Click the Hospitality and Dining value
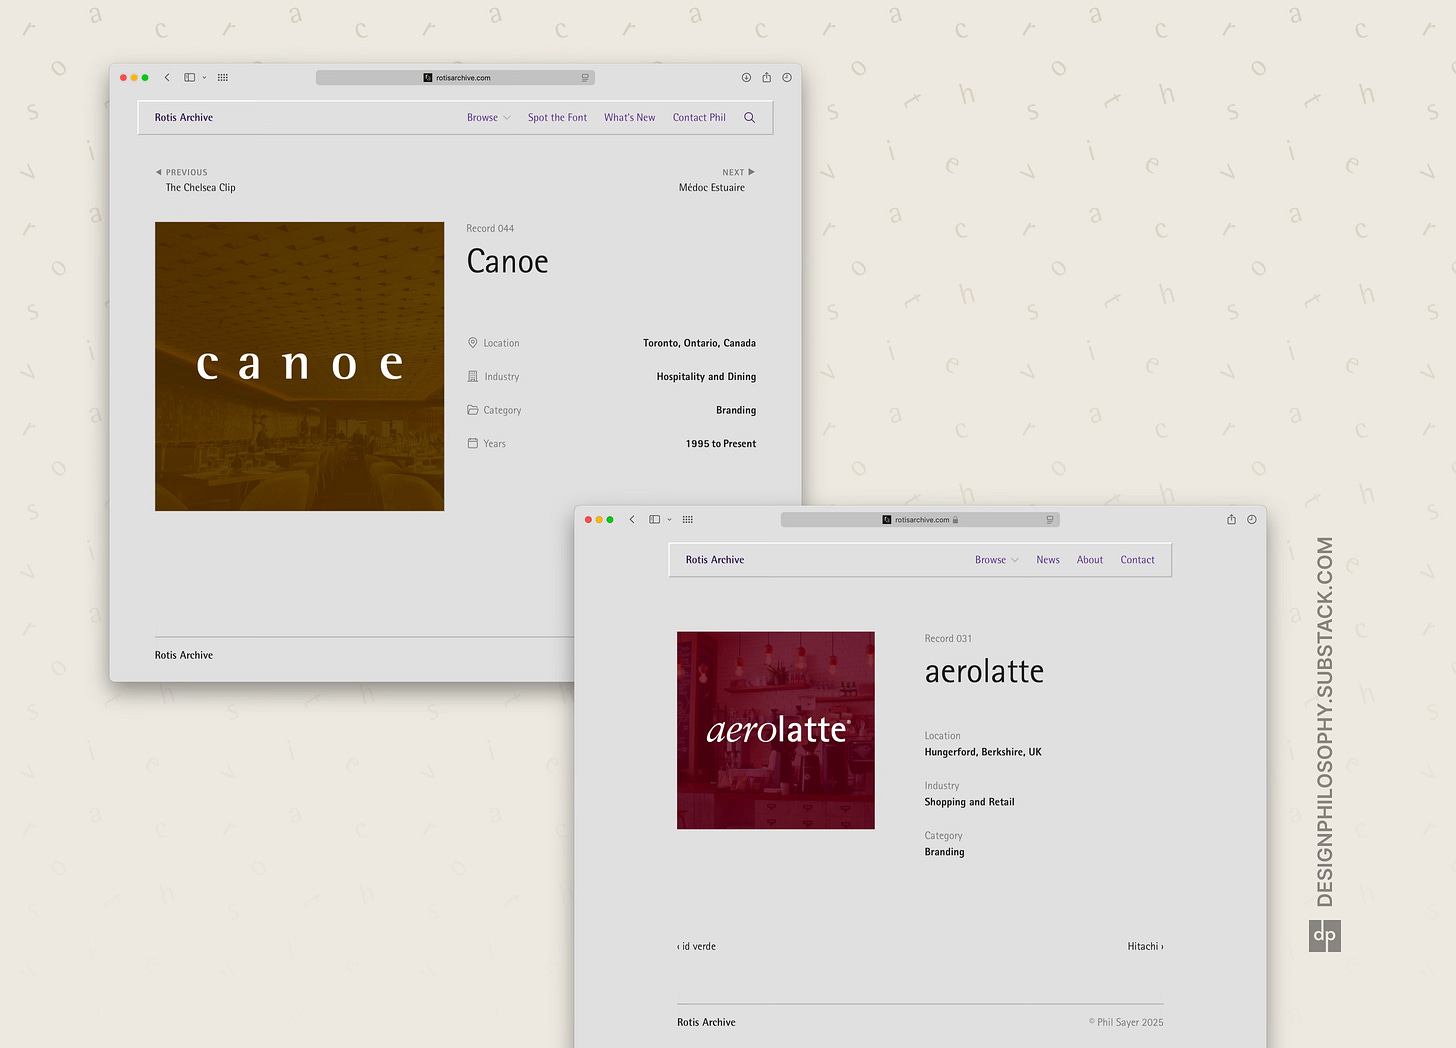Screen dimensions: 1456x1048 pos(706,377)
